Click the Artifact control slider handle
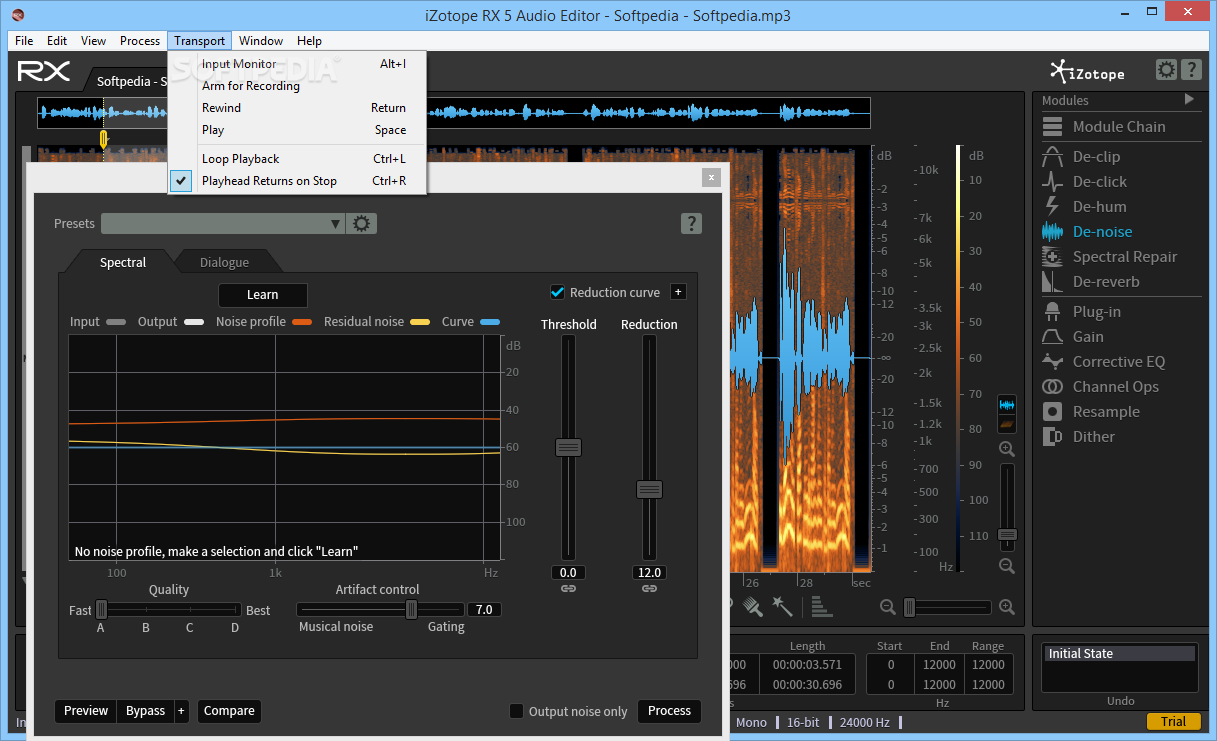 411,609
